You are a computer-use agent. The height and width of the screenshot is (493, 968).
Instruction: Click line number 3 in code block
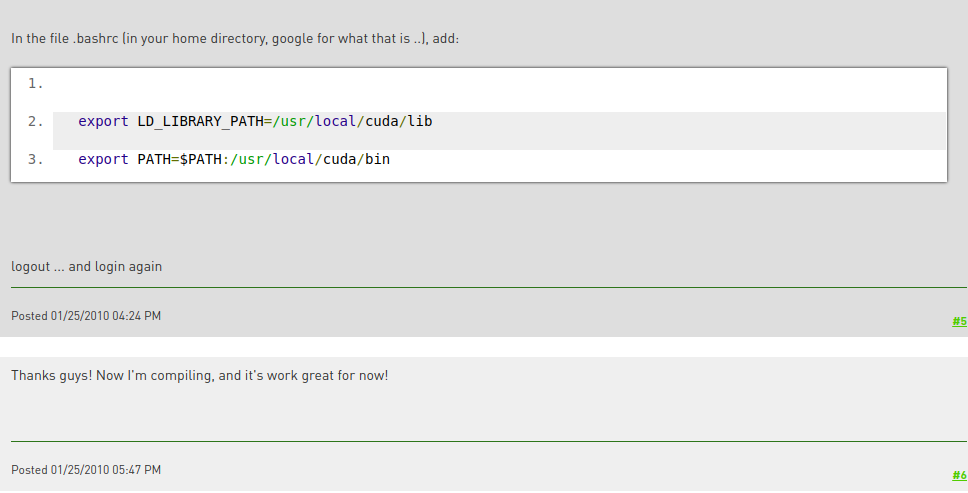(35, 159)
